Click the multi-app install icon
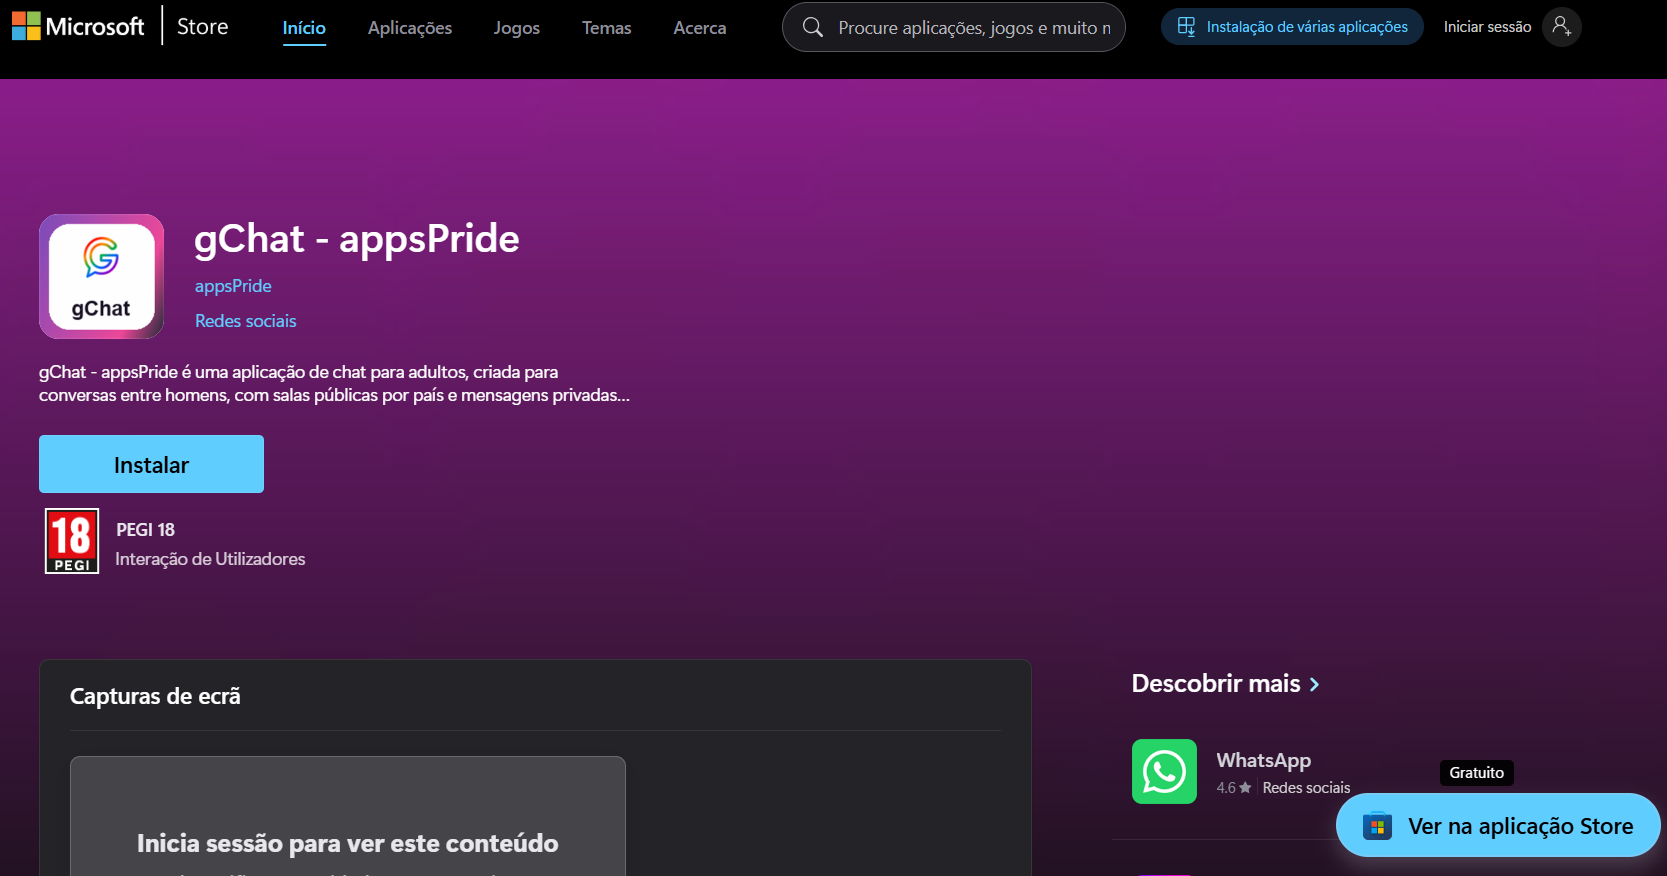The height and width of the screenshot is (876, 1667). [x=1186, y=27]
